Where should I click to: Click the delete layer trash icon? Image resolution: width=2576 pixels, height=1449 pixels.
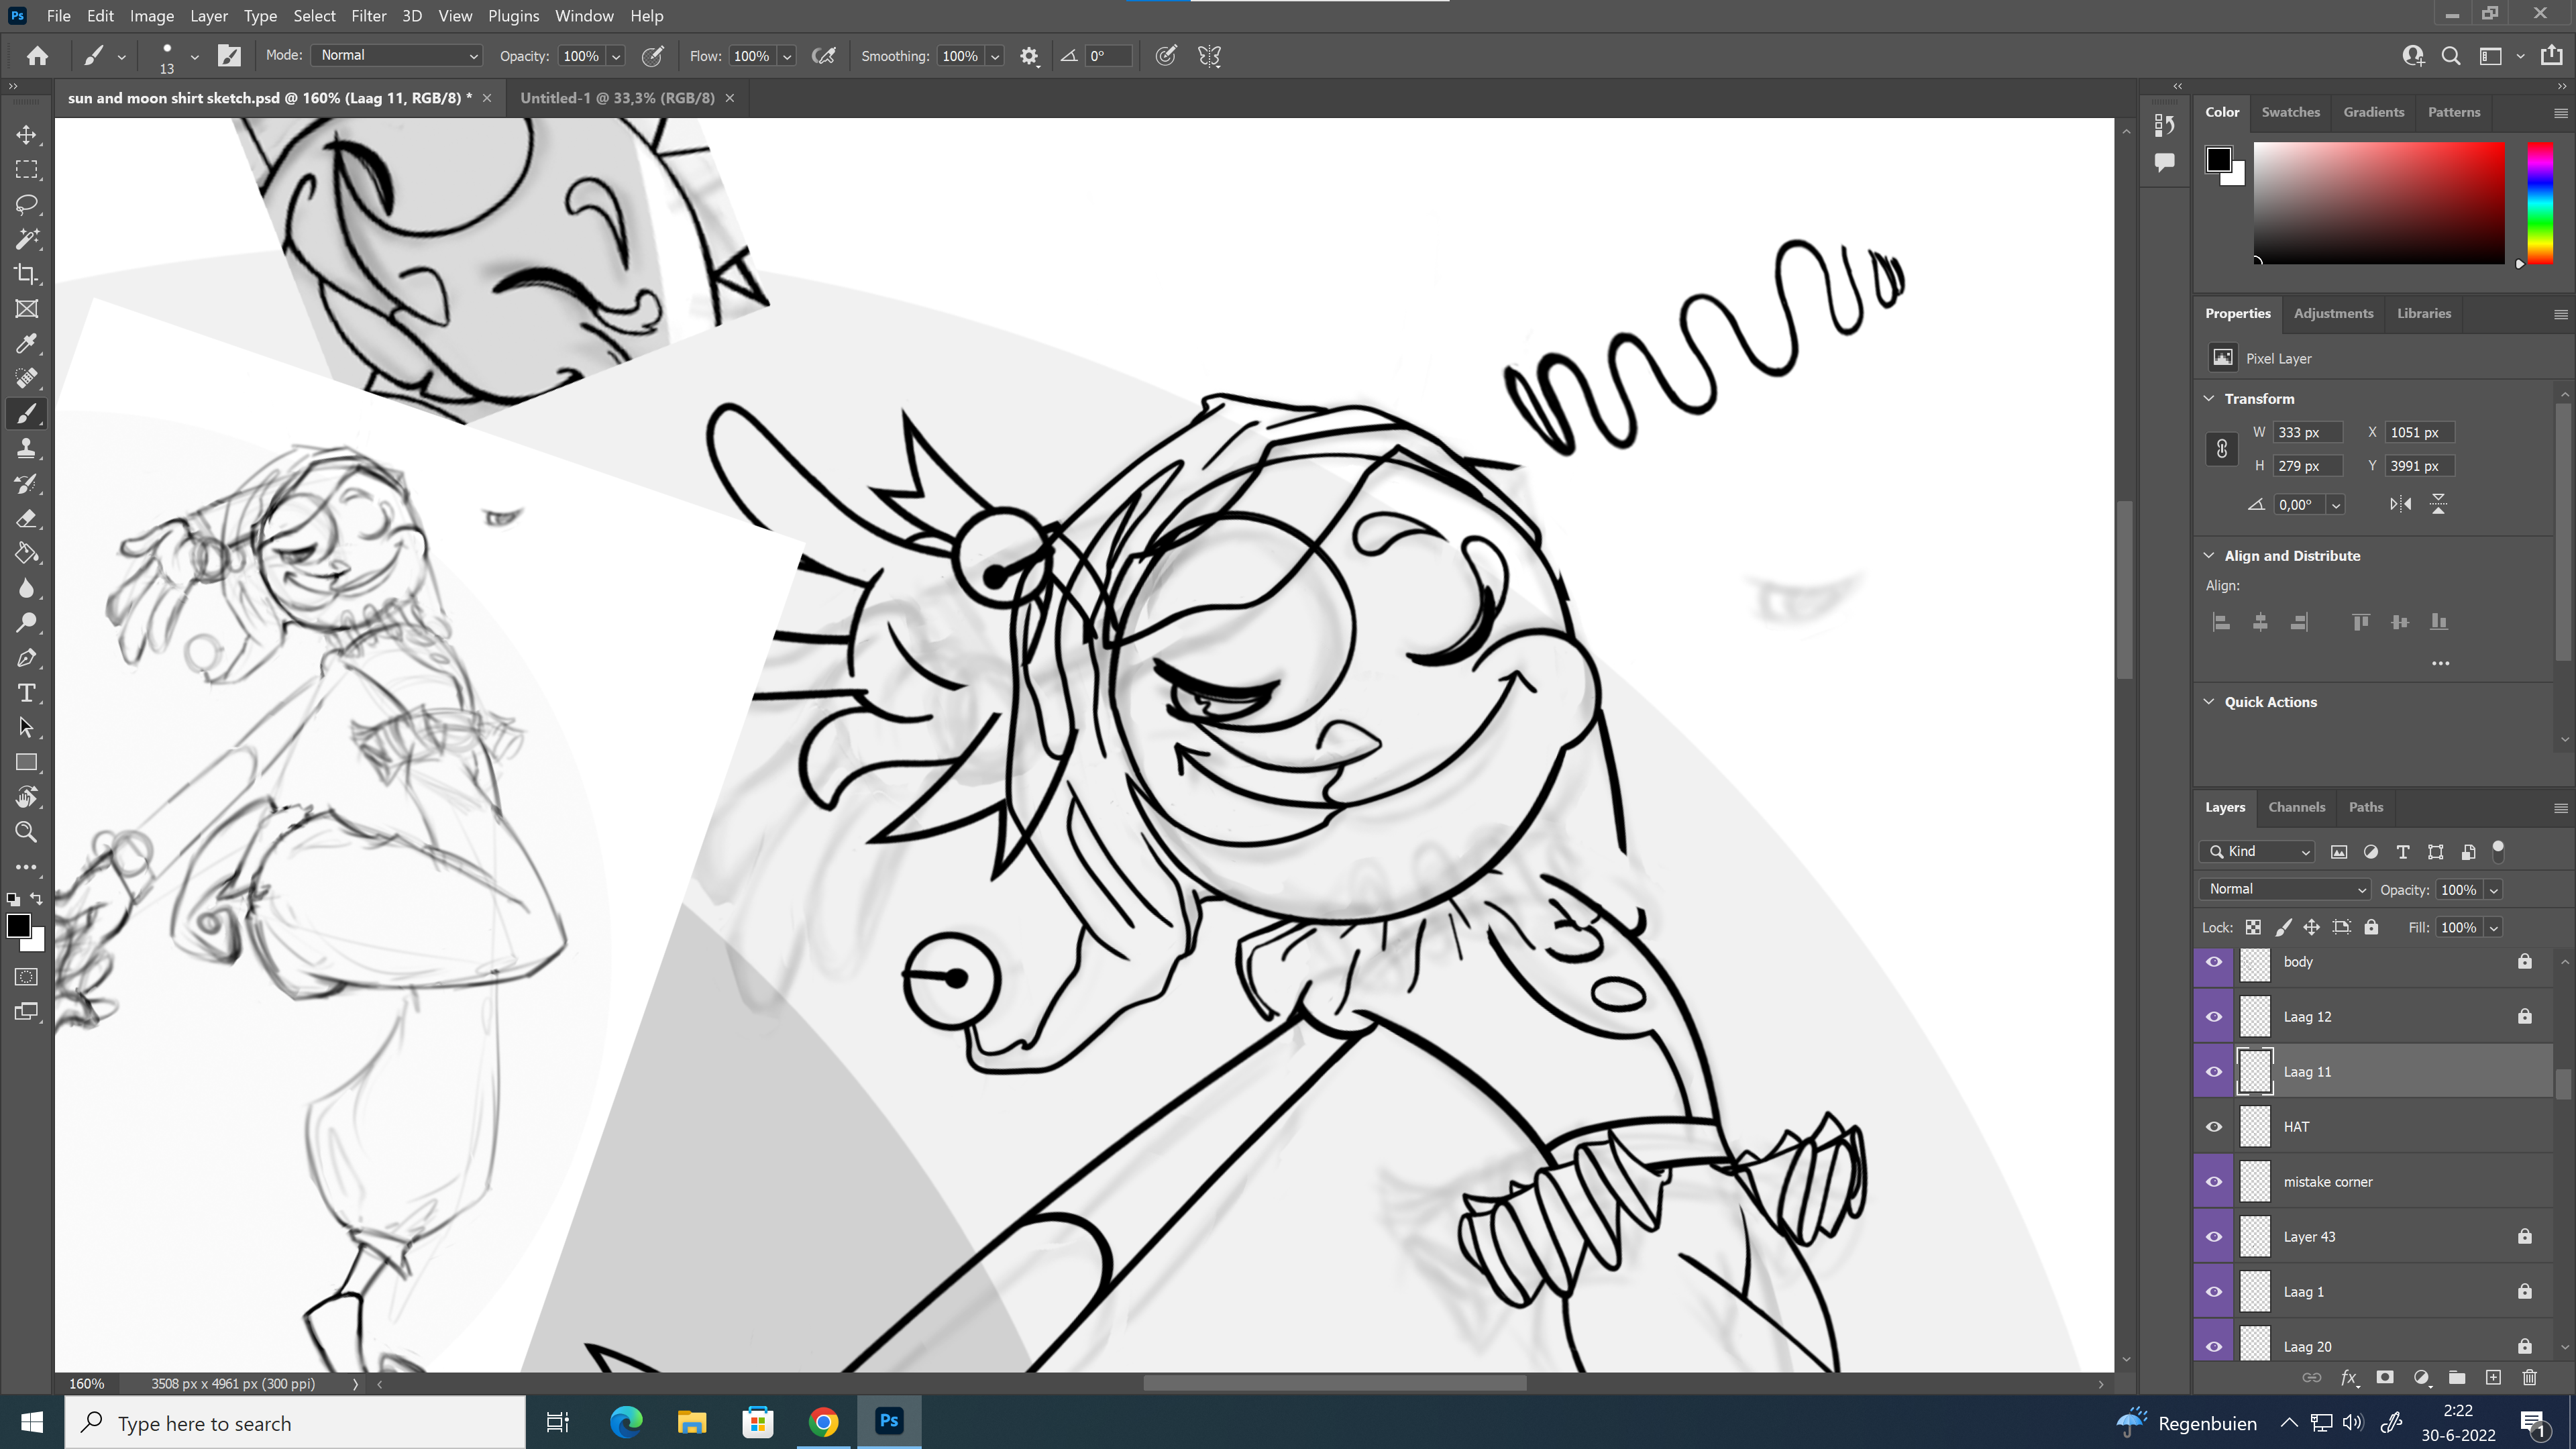[2529, 1378]
